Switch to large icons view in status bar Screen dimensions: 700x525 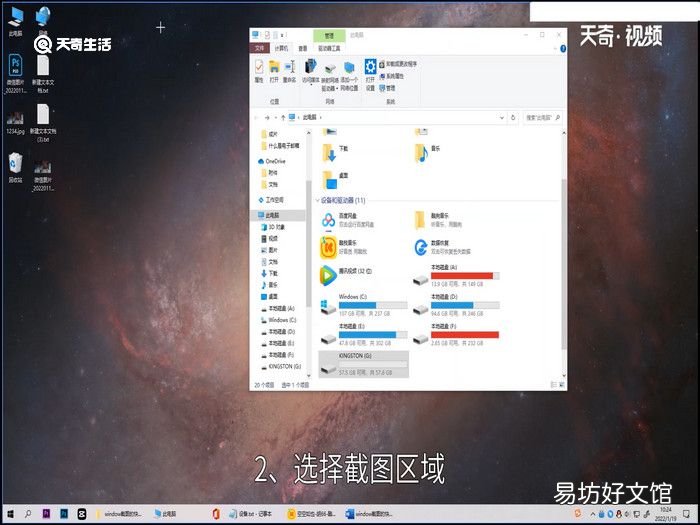[x=561, y=384]
